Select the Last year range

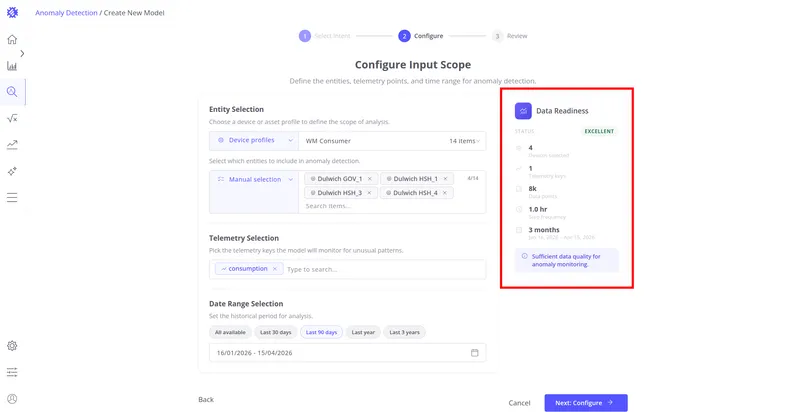(363, 332)
